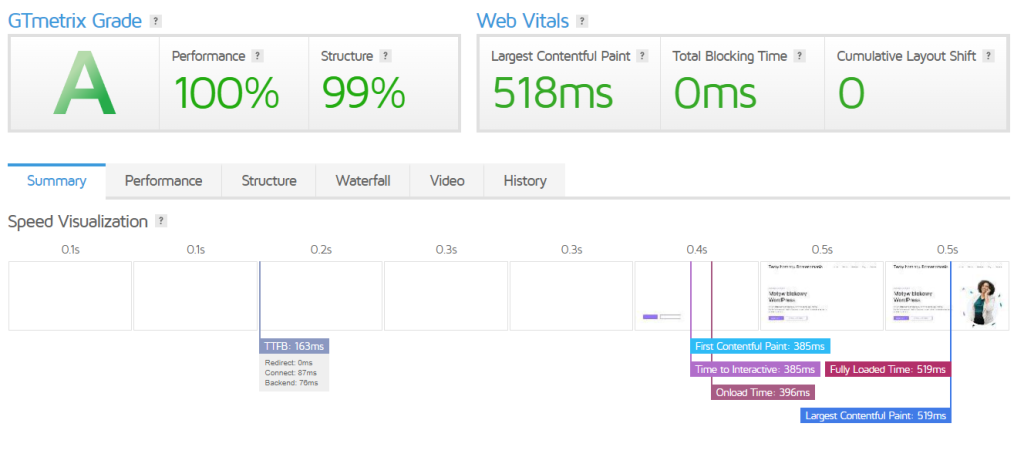Click the first blank filmstrip frame
The height and width of the screenshot is (467, 1024).
coord(70,296)
